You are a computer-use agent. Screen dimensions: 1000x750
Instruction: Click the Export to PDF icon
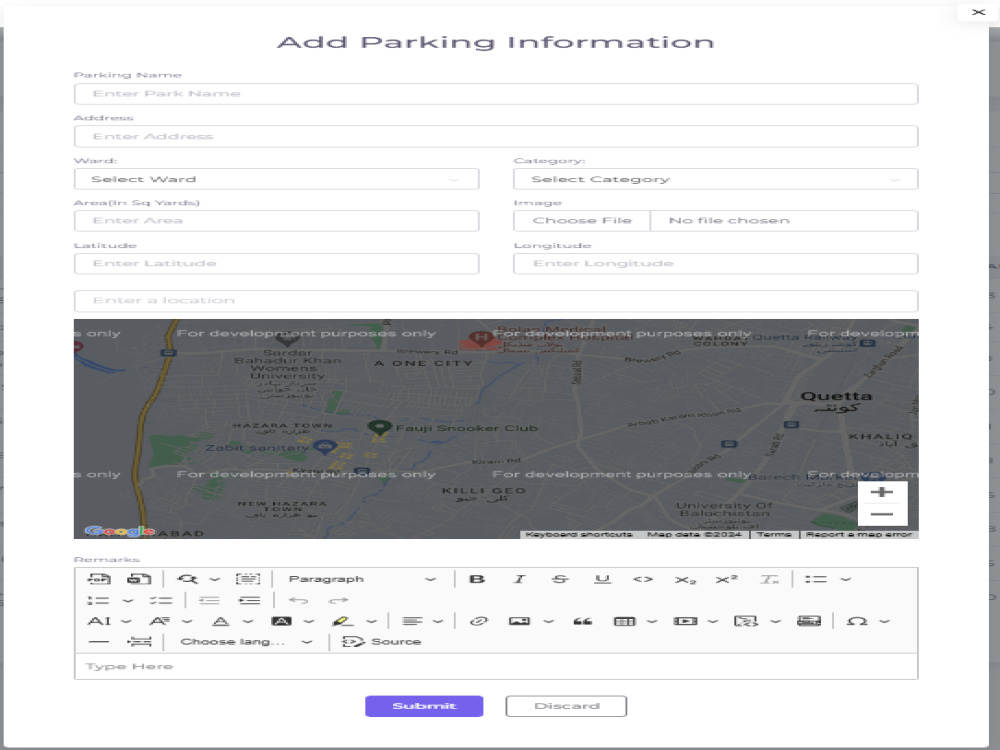pos(99,579)
